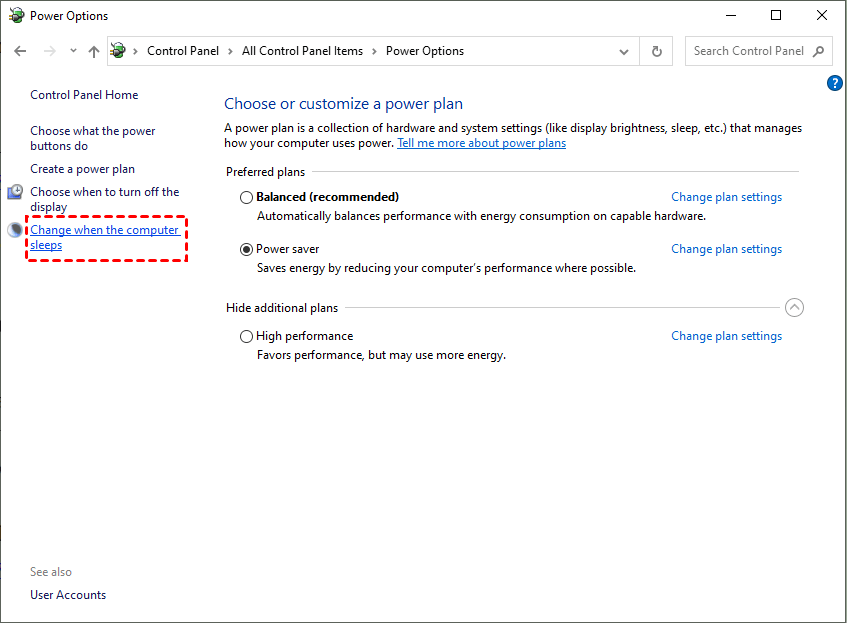
Task: Click the display-off clock icon in sidebar
Action: click(x=16, y=192)
